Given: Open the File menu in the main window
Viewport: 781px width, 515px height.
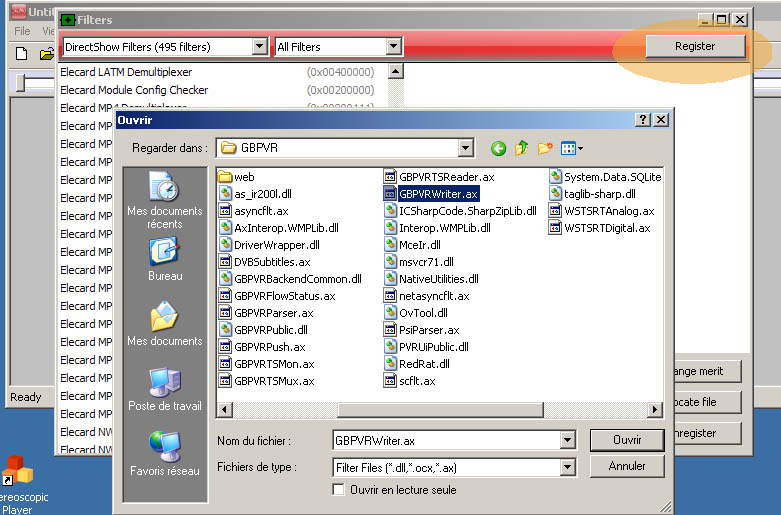Looking at the screenshot, I should click(22, 31).
